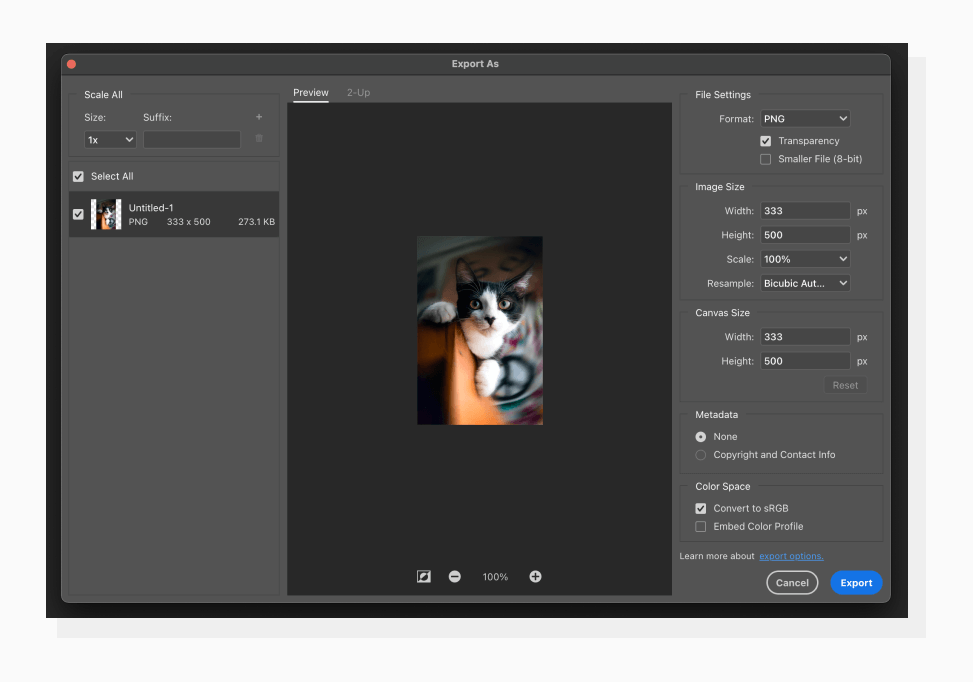
Task: Open the Format dropdown showing PNG
Action: (x=805, y=117)
